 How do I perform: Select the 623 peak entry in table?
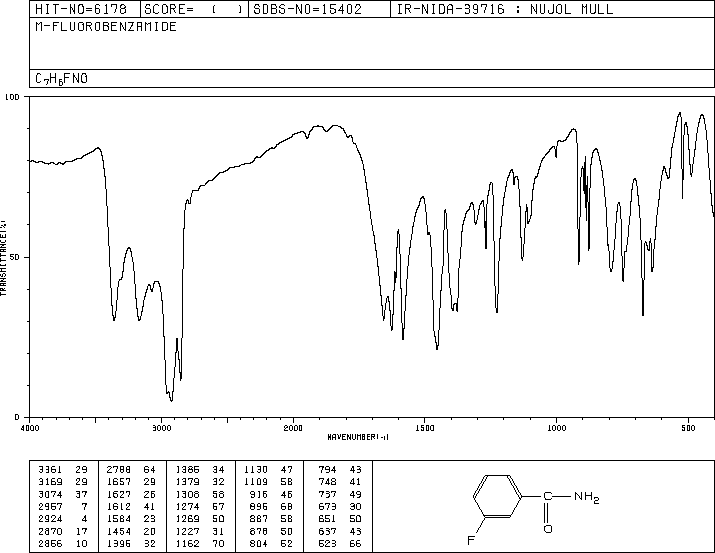(340, 543)
